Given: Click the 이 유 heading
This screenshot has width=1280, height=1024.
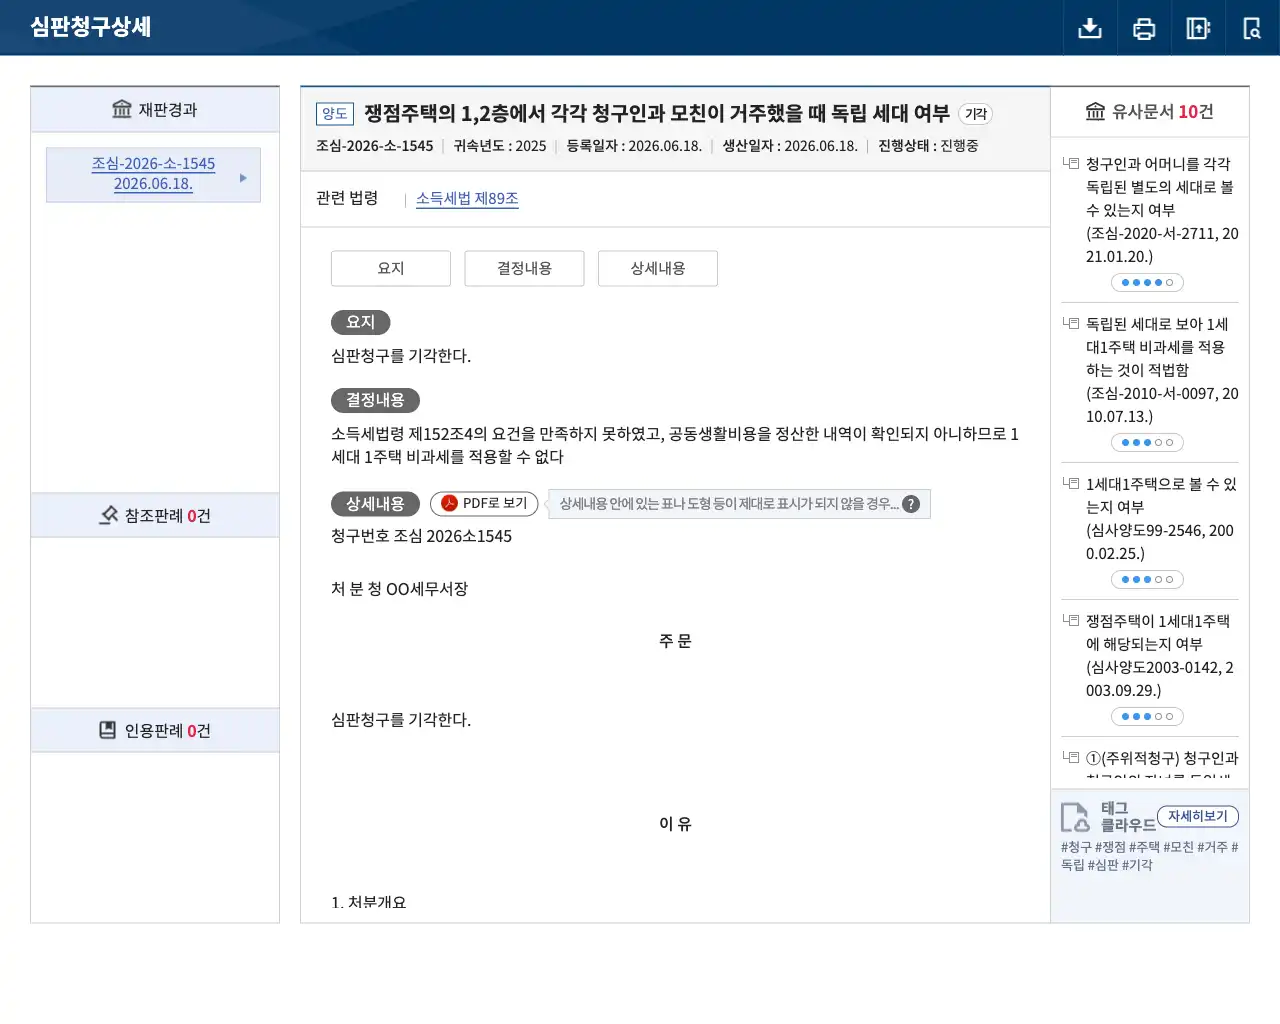Looking at the screenshot, I should pos(675,824).
